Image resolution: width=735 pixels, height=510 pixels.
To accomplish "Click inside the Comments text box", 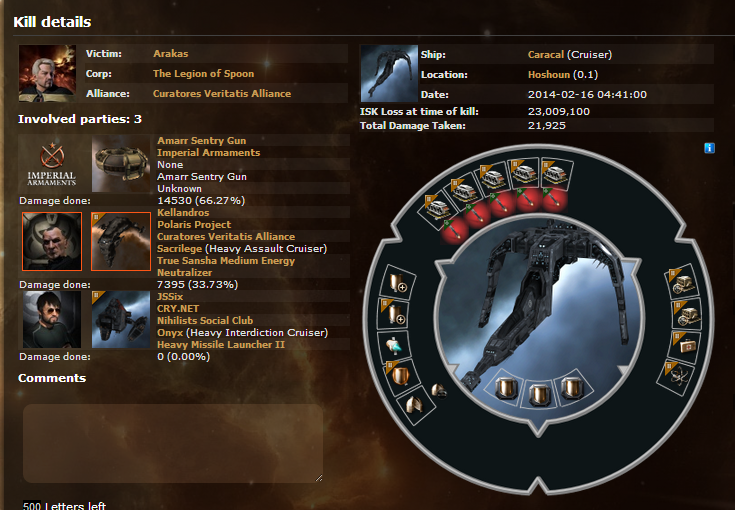I will click(x=173, y=443).
